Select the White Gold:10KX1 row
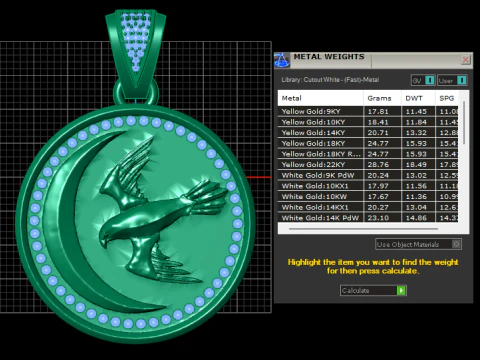 tap(368, 186)
